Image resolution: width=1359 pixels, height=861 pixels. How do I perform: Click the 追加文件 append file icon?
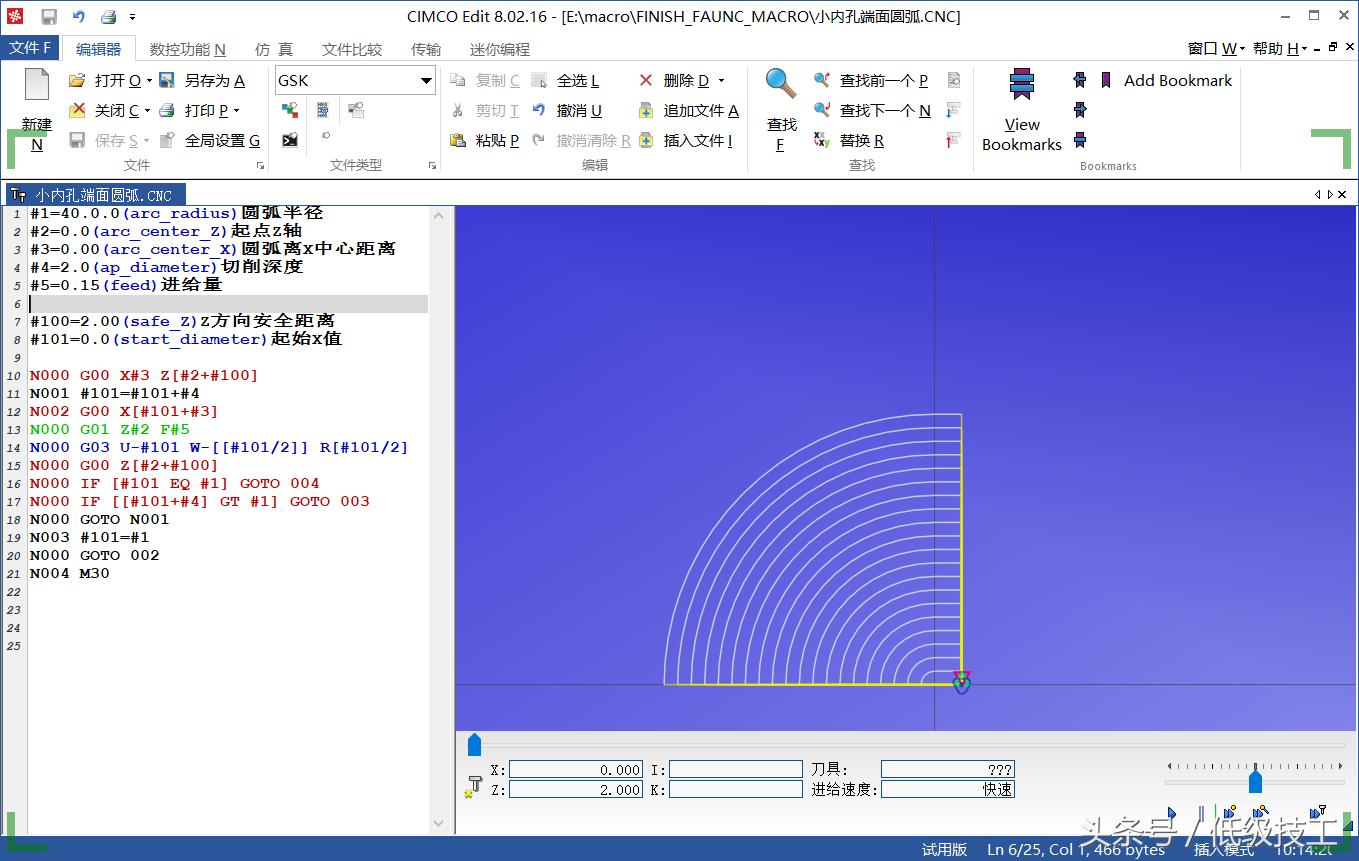click(x=646, y=111)
